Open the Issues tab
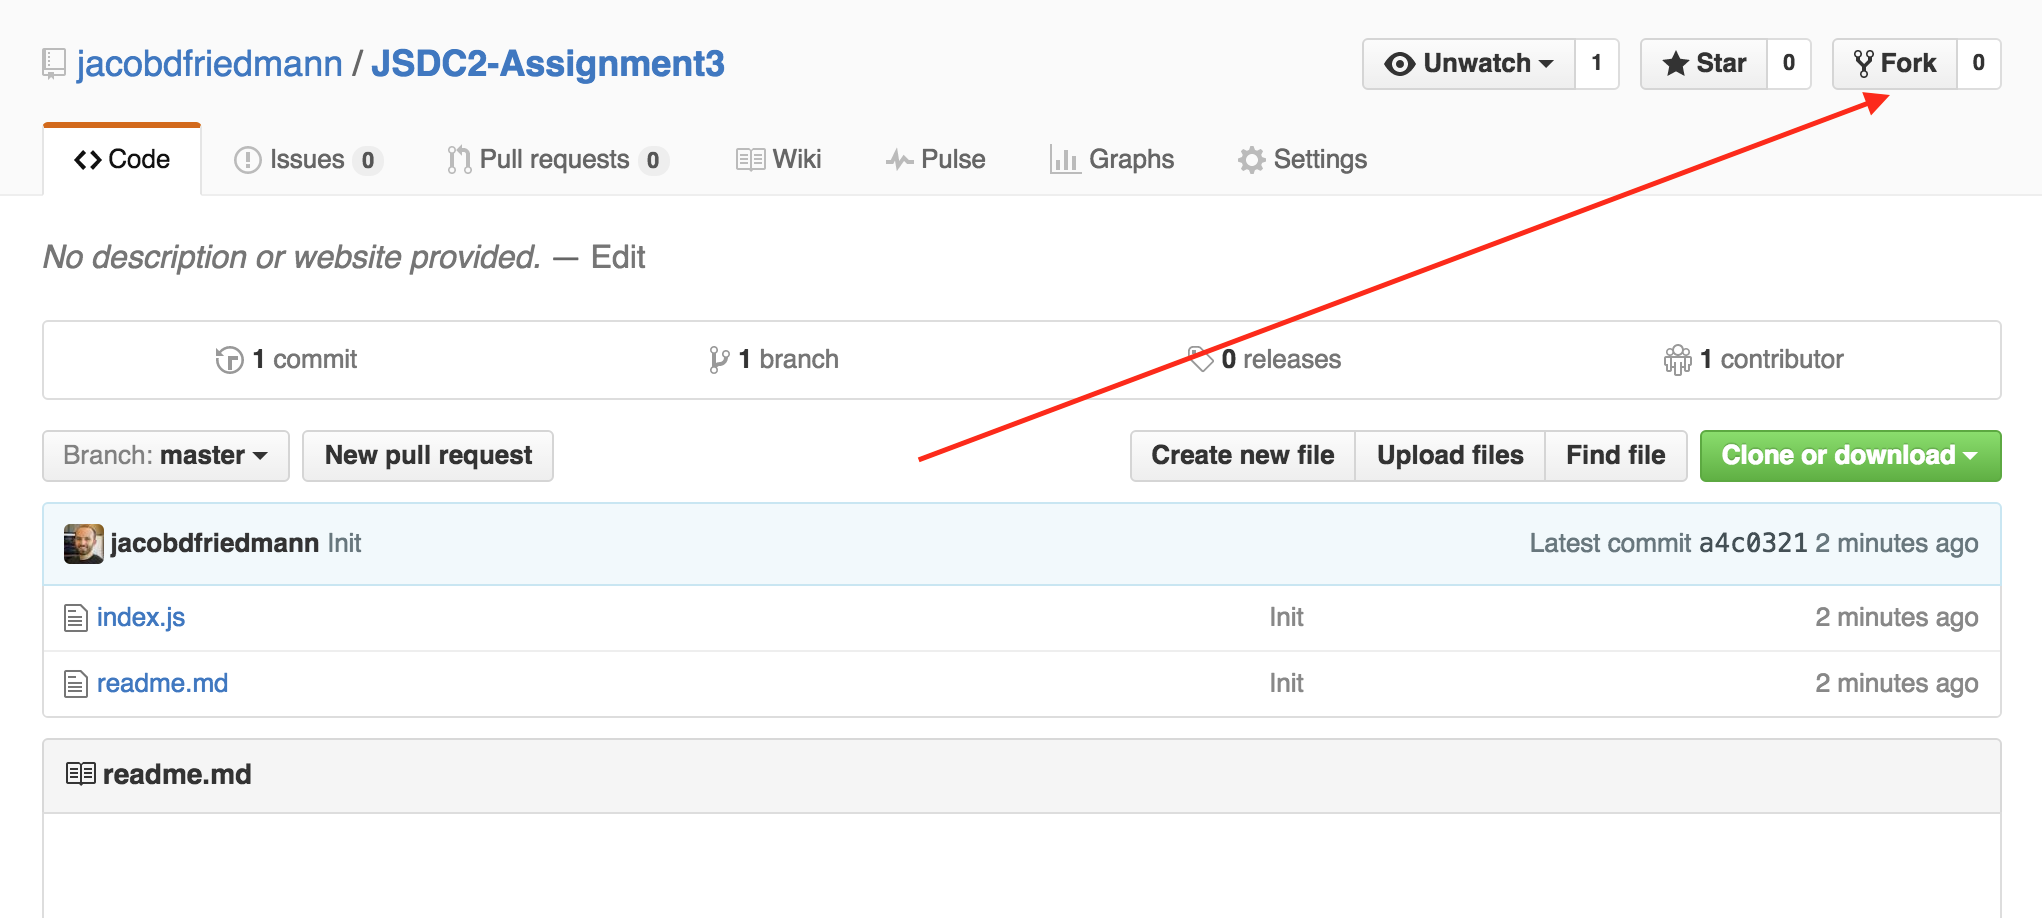This screenshot has height=918, width=2042. pos(308,160)
